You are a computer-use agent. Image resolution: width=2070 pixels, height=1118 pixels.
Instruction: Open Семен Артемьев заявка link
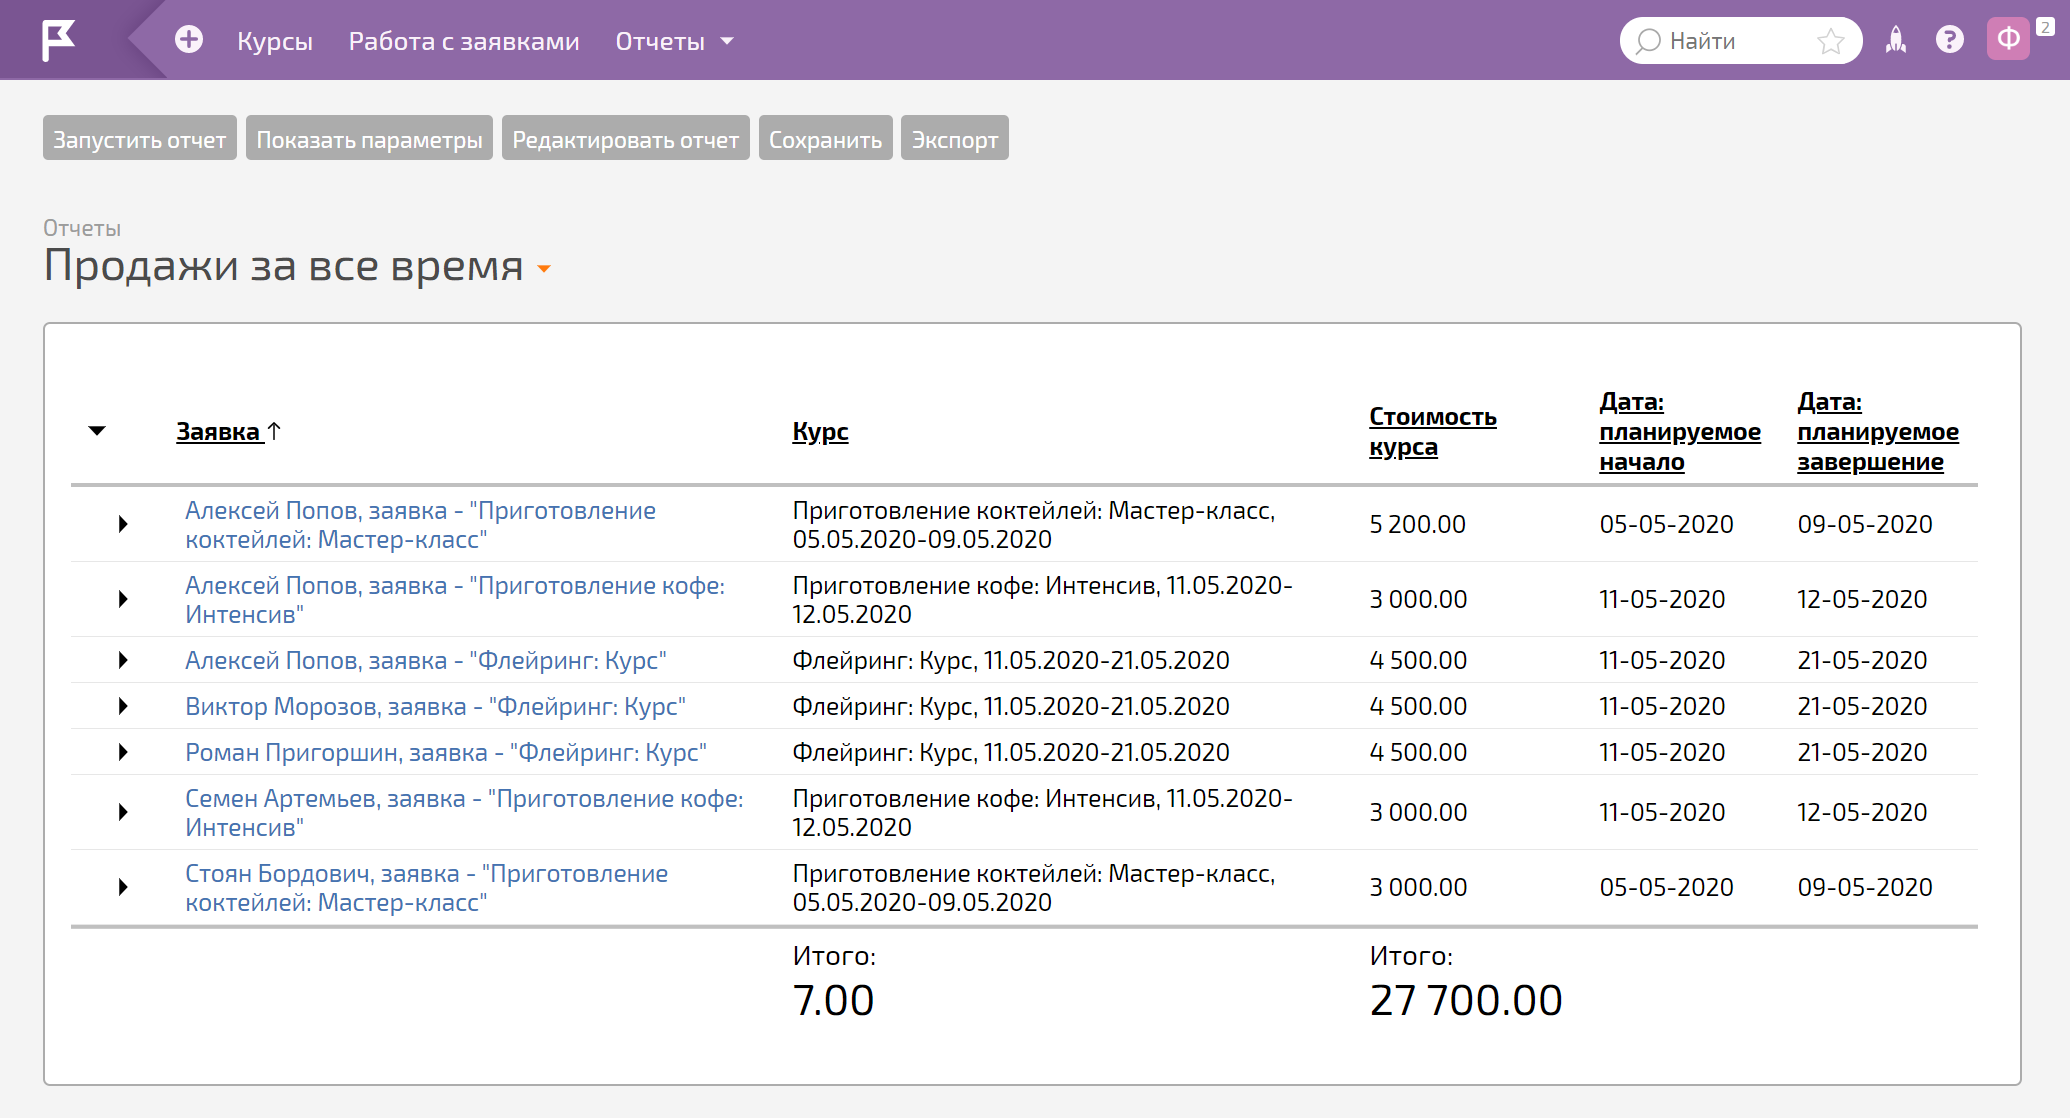tap(464, 812)
